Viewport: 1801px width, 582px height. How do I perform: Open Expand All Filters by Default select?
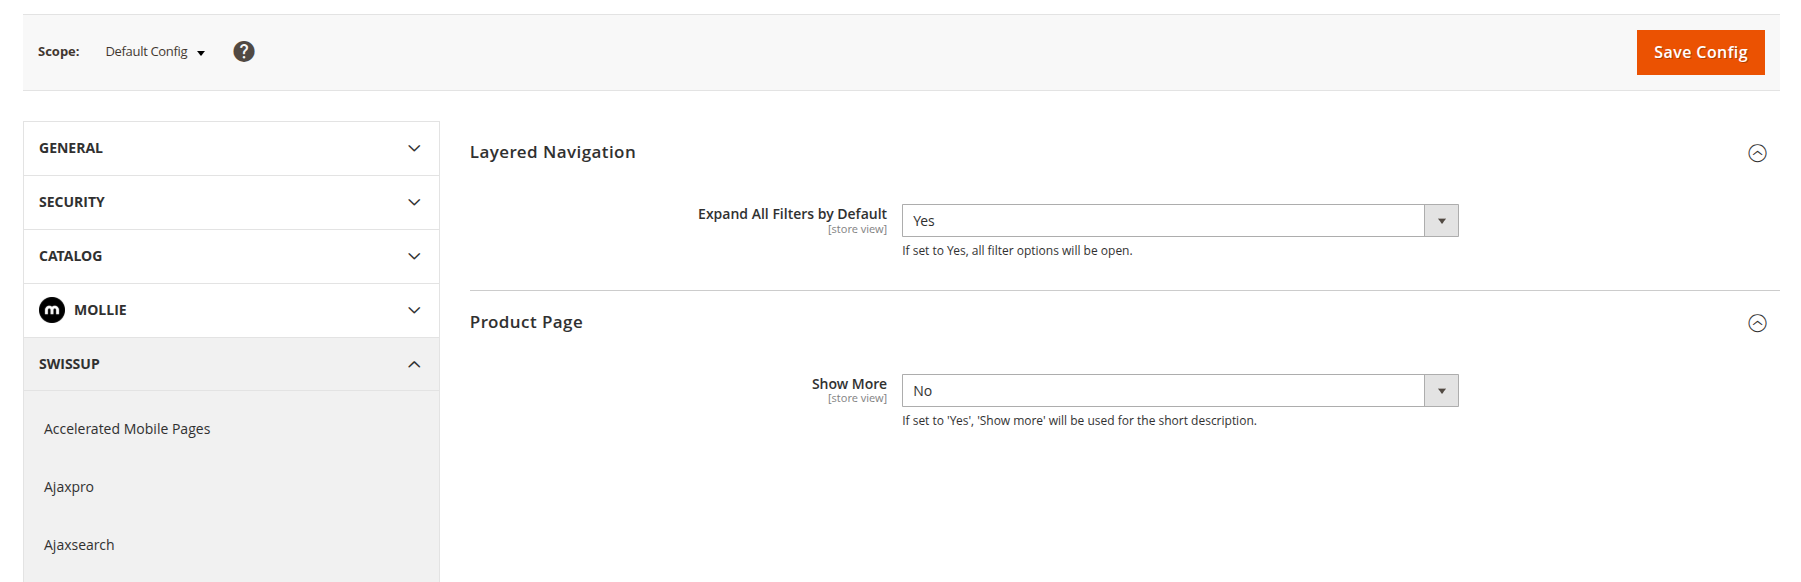click(x=1180, y=221)
